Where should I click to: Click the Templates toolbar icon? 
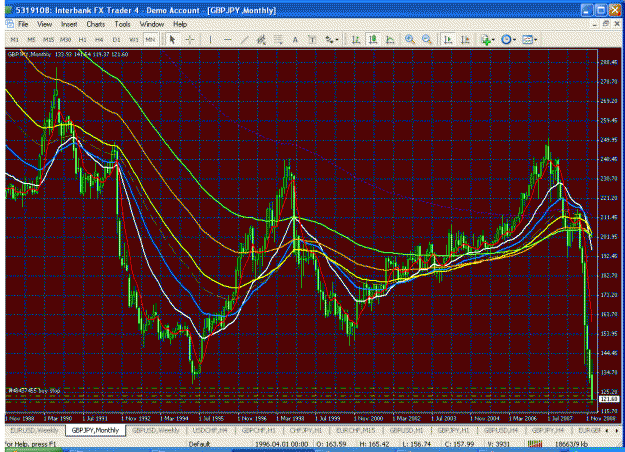[527, 39]
